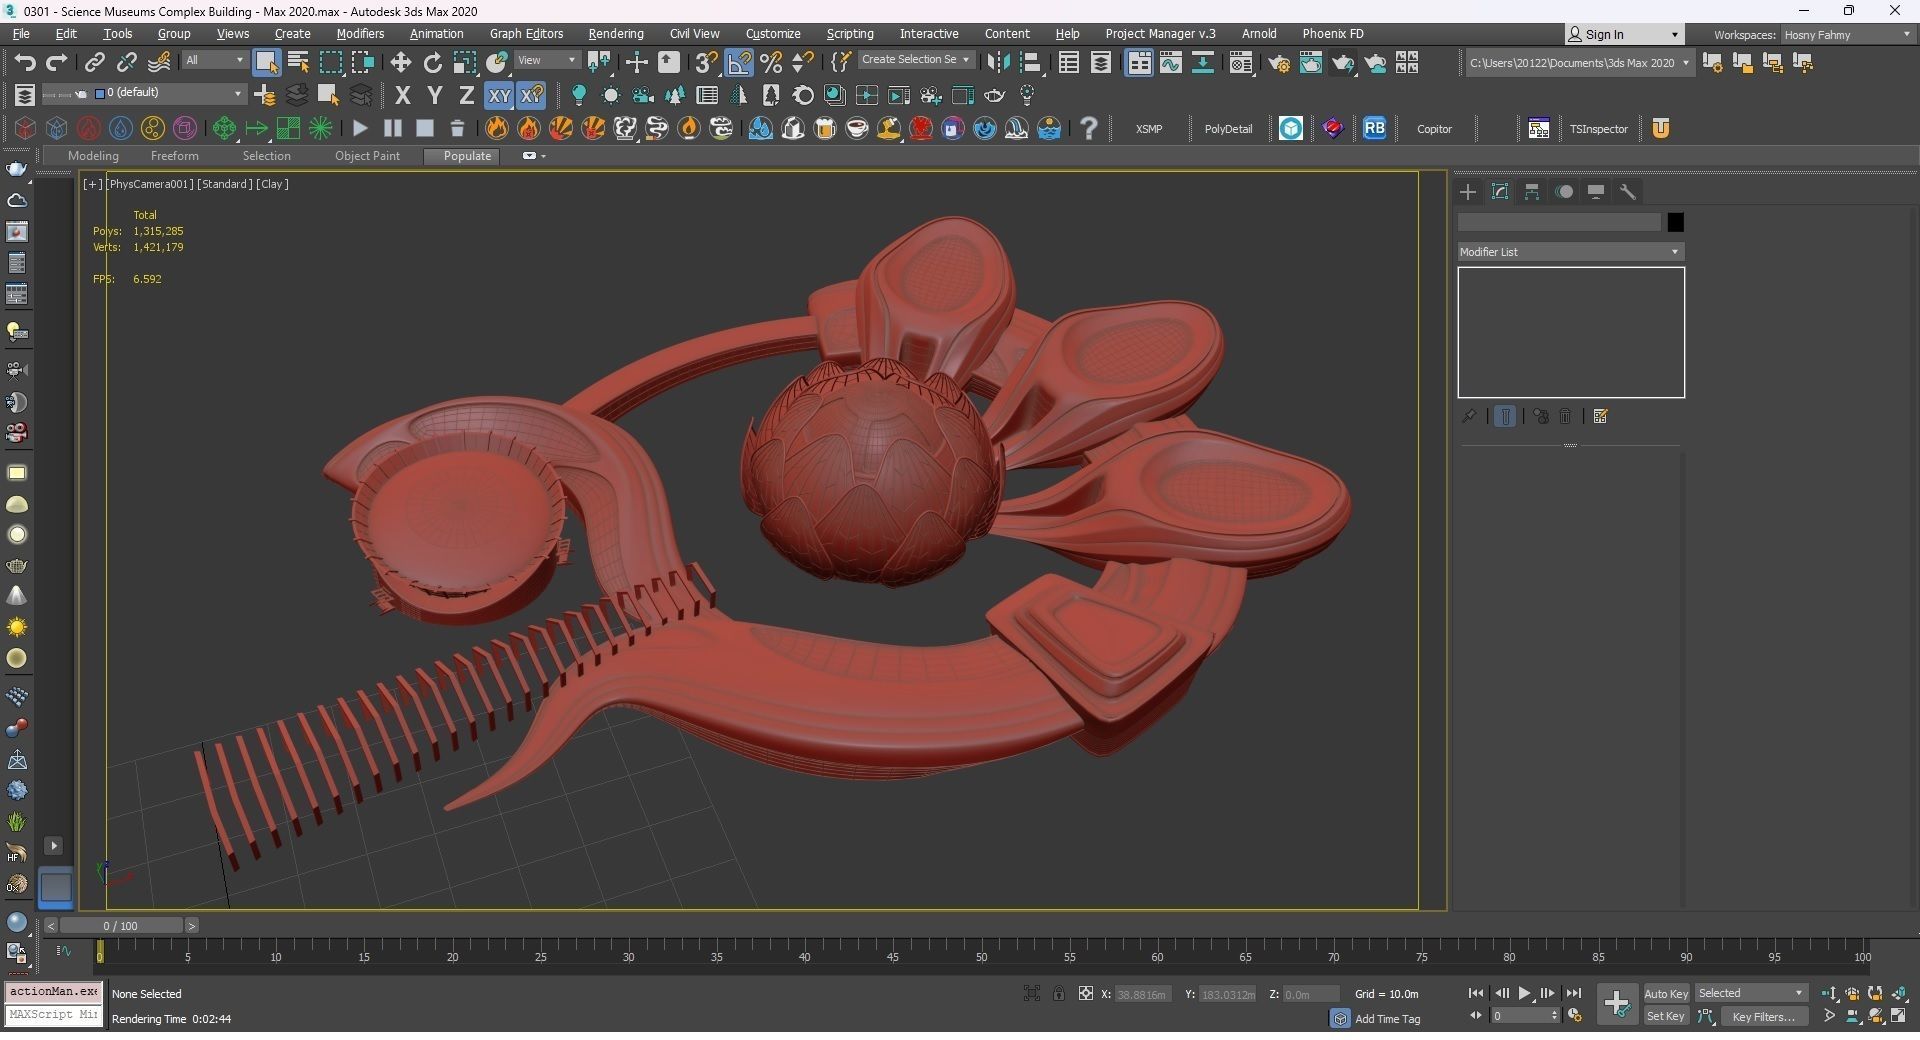Open the Render Setup dialog
This screenshot has height=1040, width=1920.
pyautogui.click(x=1279, y=63)
